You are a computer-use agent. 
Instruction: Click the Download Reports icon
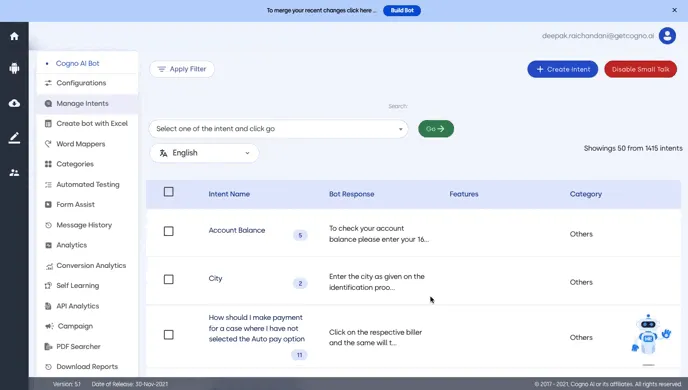(48, 367)
